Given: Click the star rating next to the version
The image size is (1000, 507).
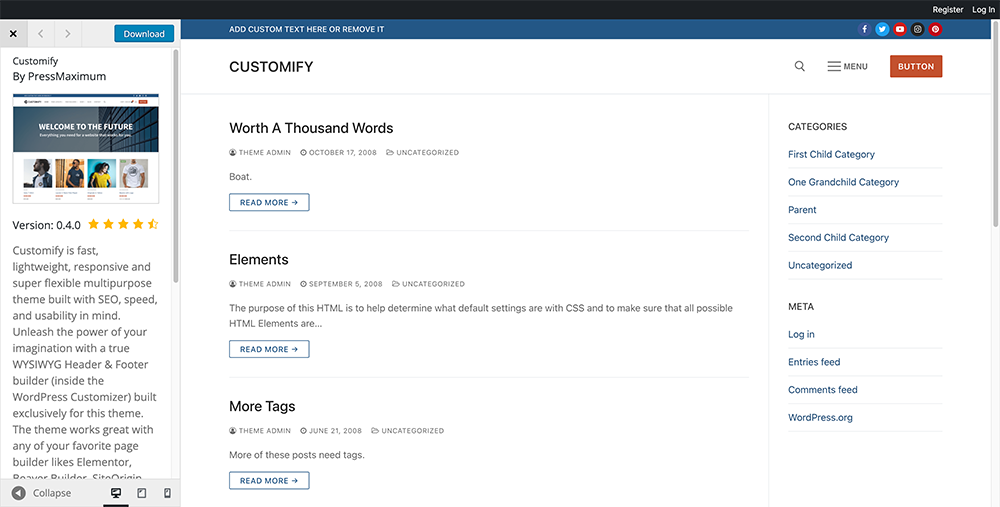Looking at the screenshot, I should [123, 224].
